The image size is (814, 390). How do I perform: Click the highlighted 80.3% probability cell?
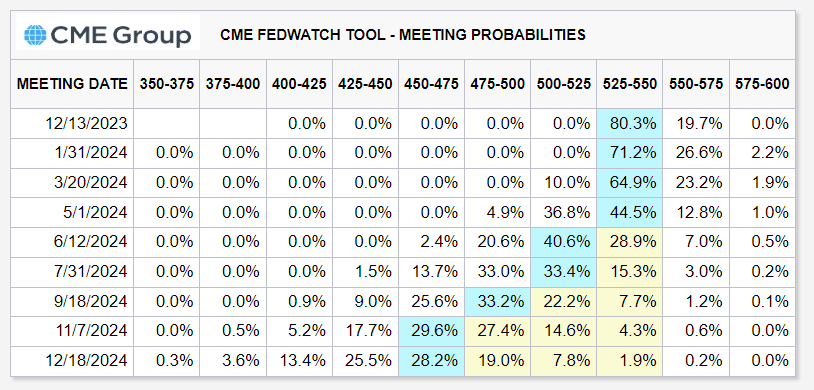point(630,124)
